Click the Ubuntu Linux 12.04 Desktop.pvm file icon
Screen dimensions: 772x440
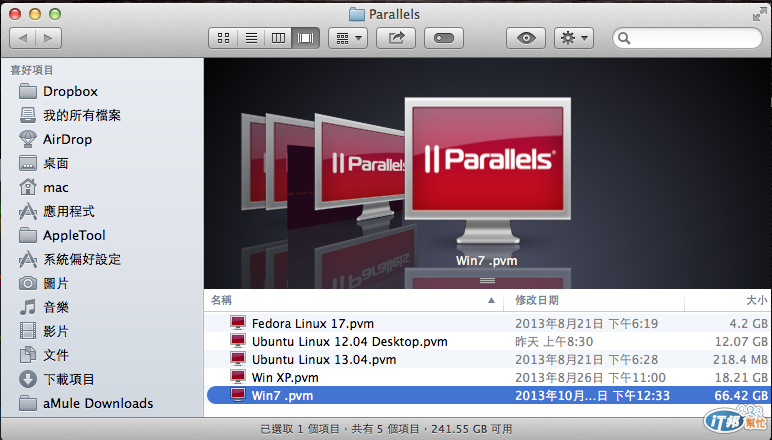[238, 342]
